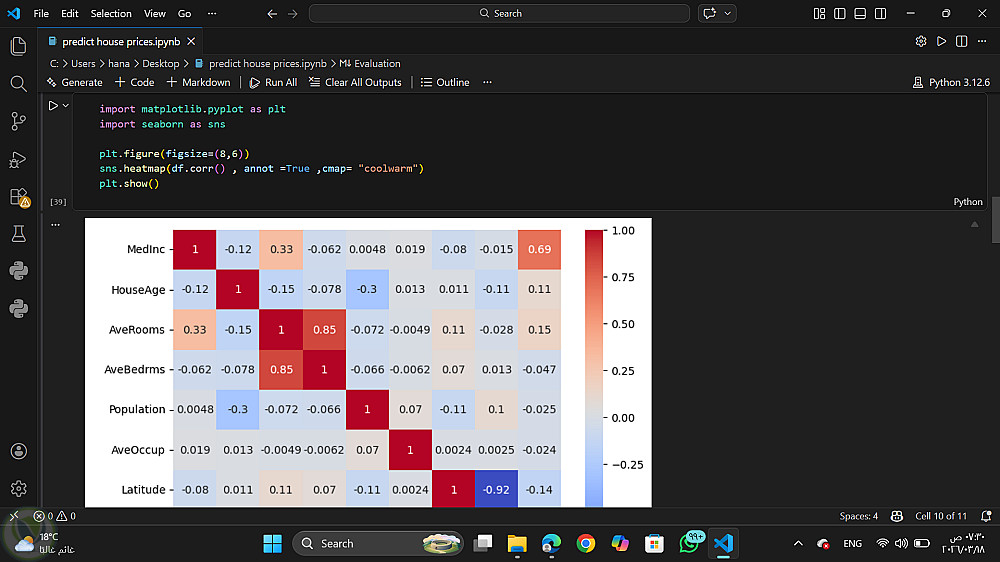Open View menu
This screenshot has height=562, width=1000.
(x=154, y=13)
